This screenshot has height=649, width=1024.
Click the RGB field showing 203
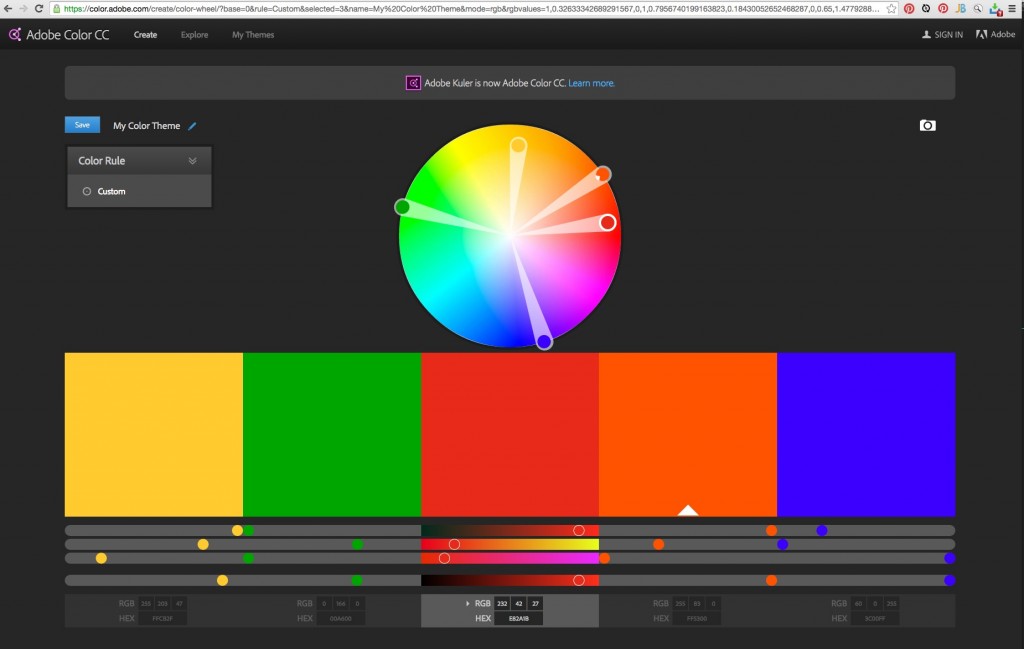163,603
